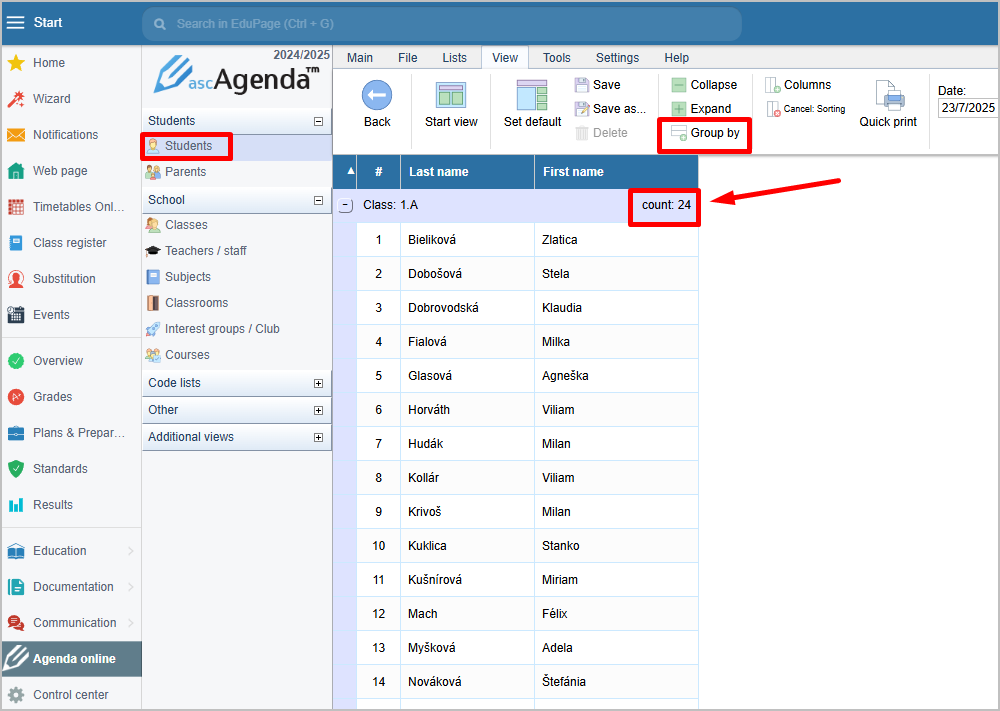Open the Wizard wand icon
Viewport: 1000px width, 711px height.
[x=16, y=99]
